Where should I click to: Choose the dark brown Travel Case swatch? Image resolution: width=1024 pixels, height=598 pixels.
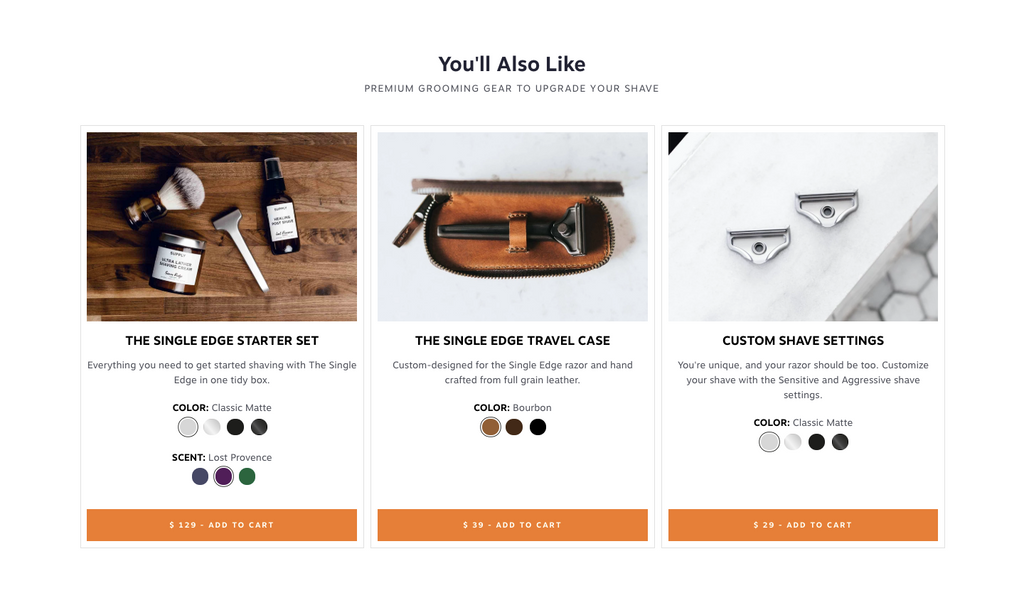pos(514,427)
